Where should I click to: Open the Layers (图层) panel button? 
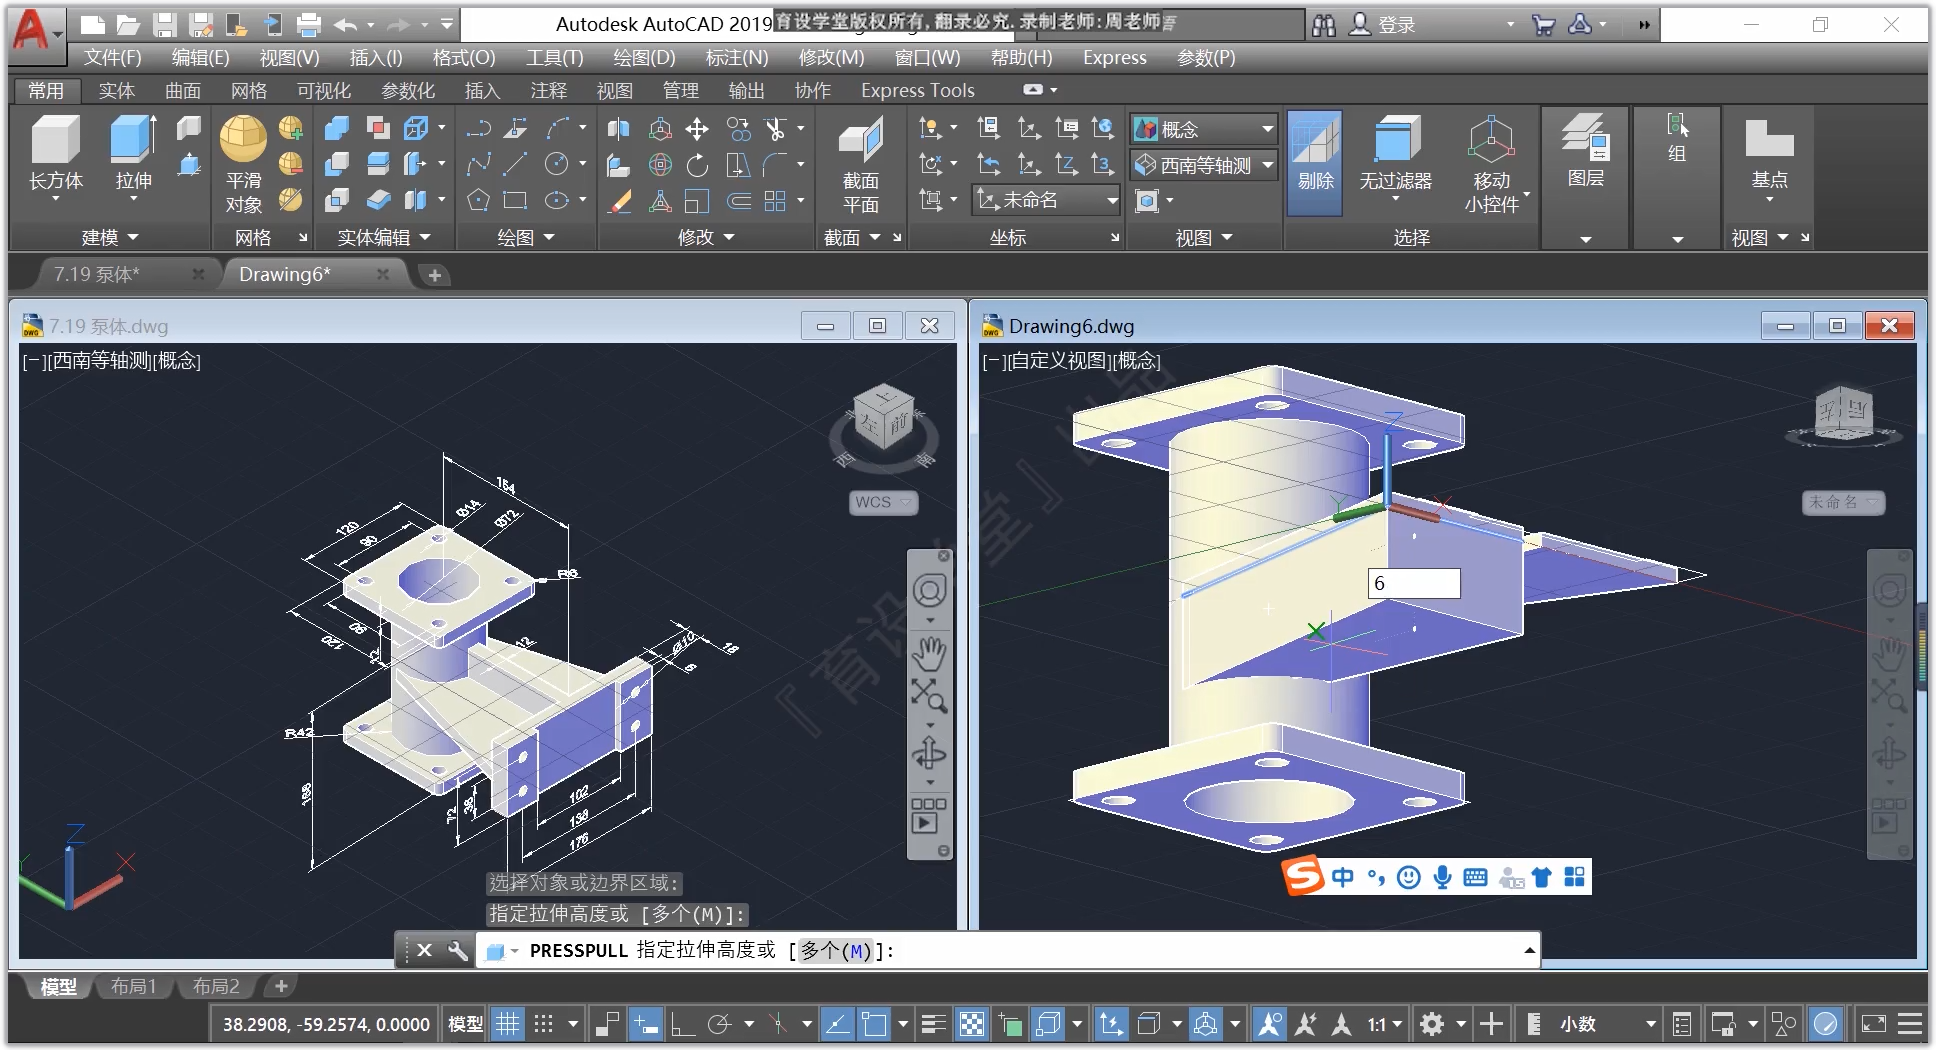tap(1585, 150)
